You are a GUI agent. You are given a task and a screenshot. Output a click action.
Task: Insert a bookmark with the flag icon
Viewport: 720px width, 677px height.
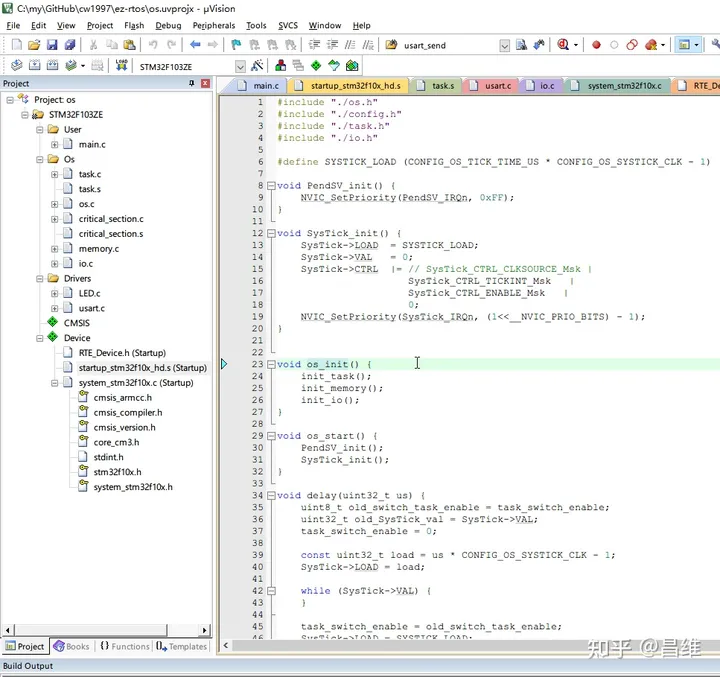[x=236, y=45]
